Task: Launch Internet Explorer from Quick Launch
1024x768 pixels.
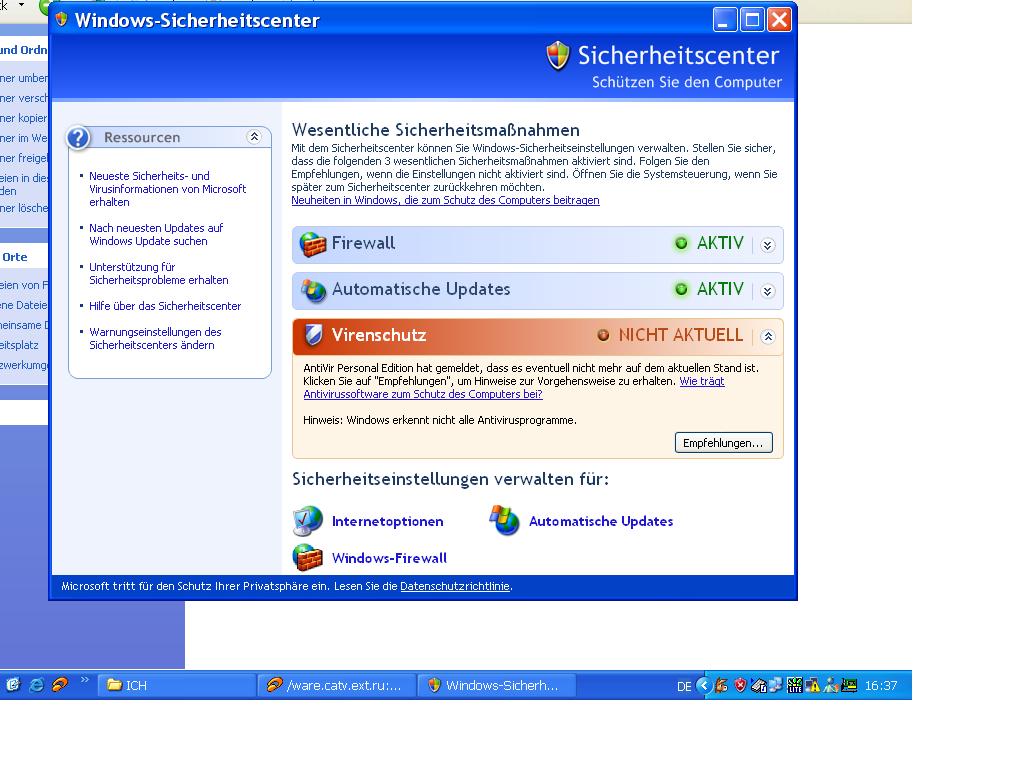Action: [x=37, y=684]
